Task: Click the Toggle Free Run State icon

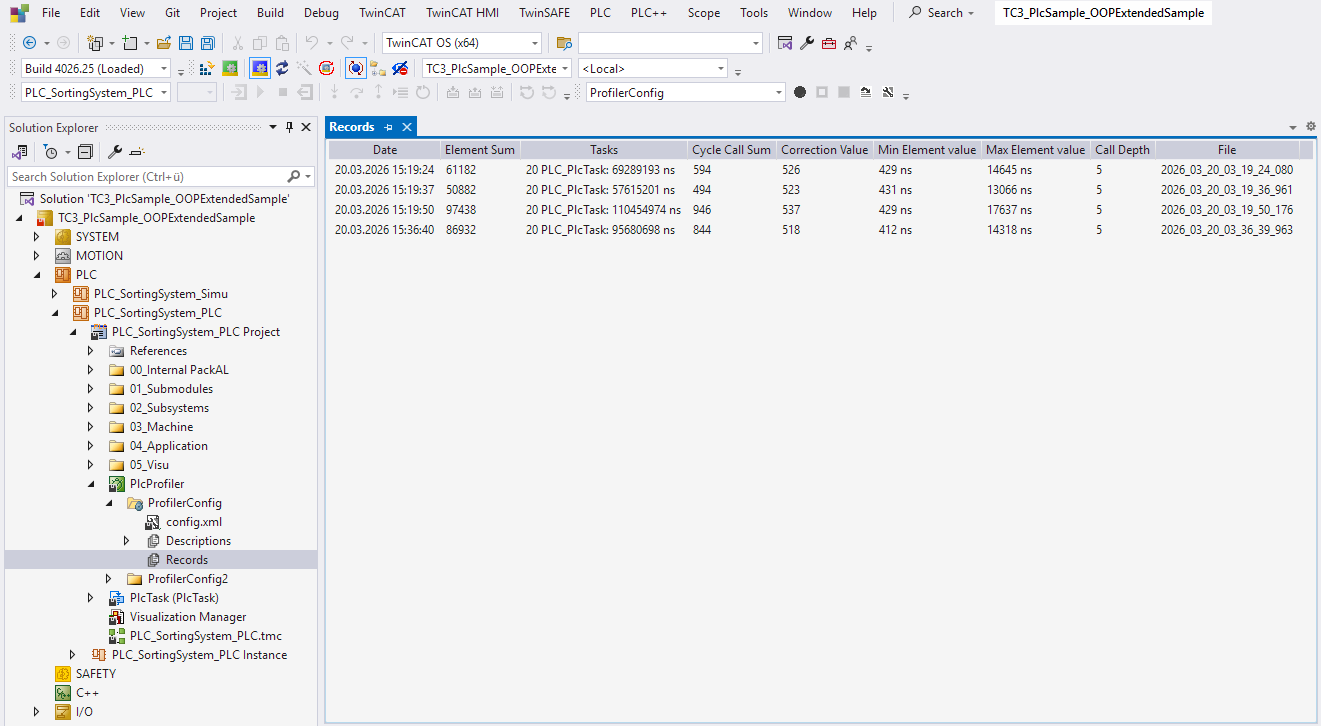Action: (x=326, y=68)
